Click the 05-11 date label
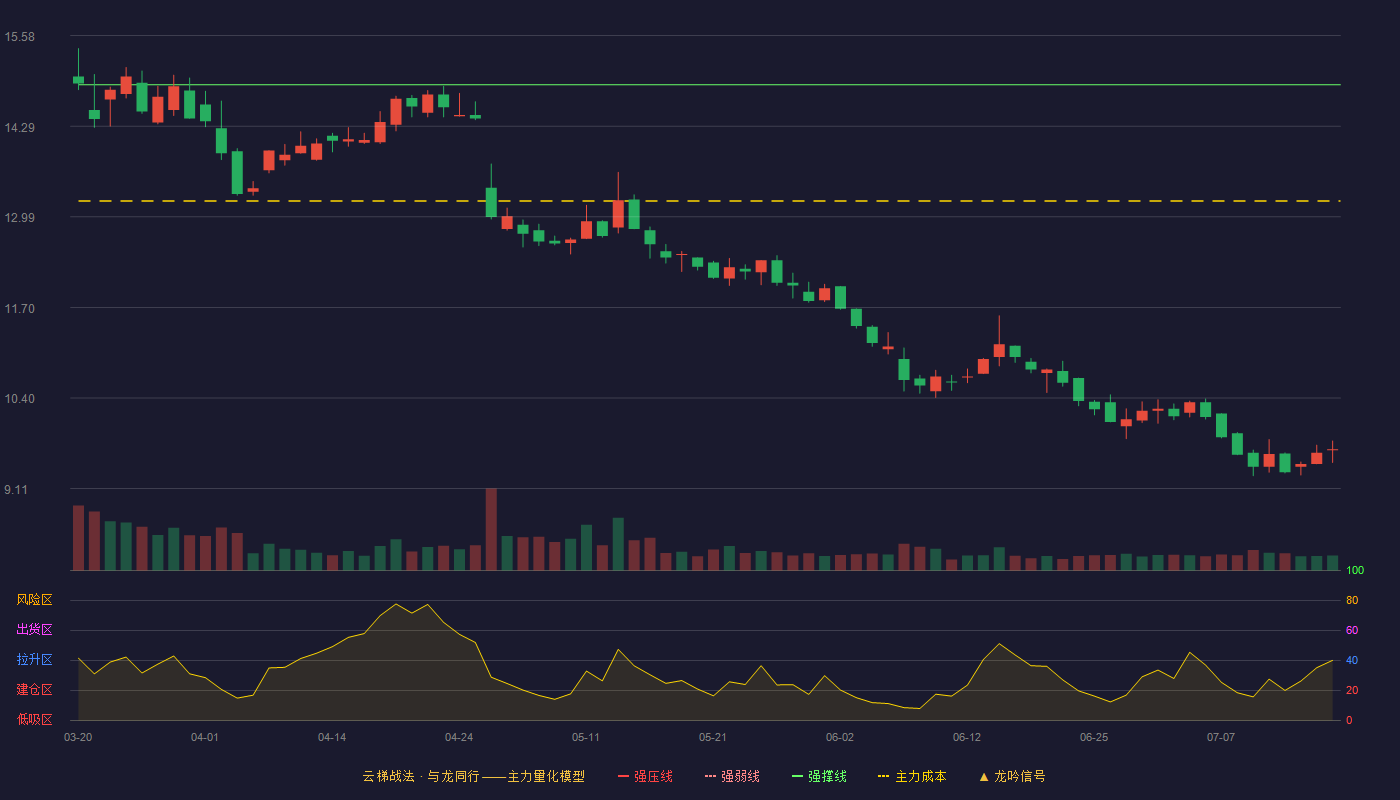 pos(586,737)
